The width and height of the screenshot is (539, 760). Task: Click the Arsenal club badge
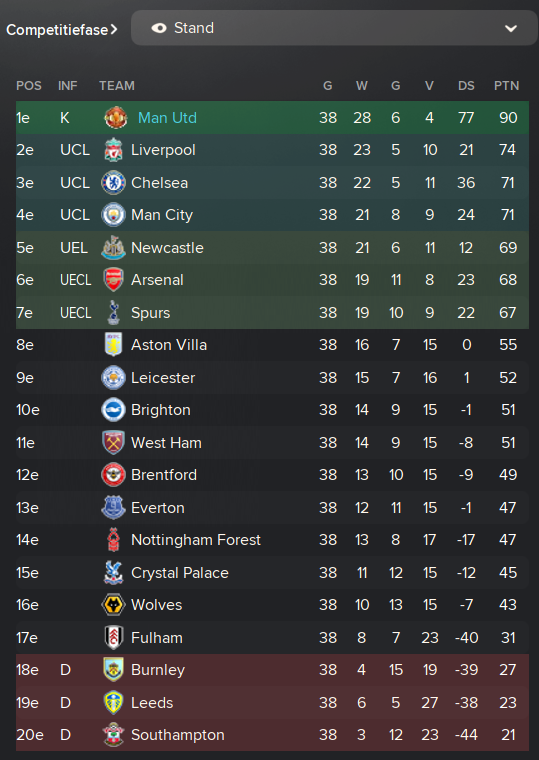click(113, 280)
